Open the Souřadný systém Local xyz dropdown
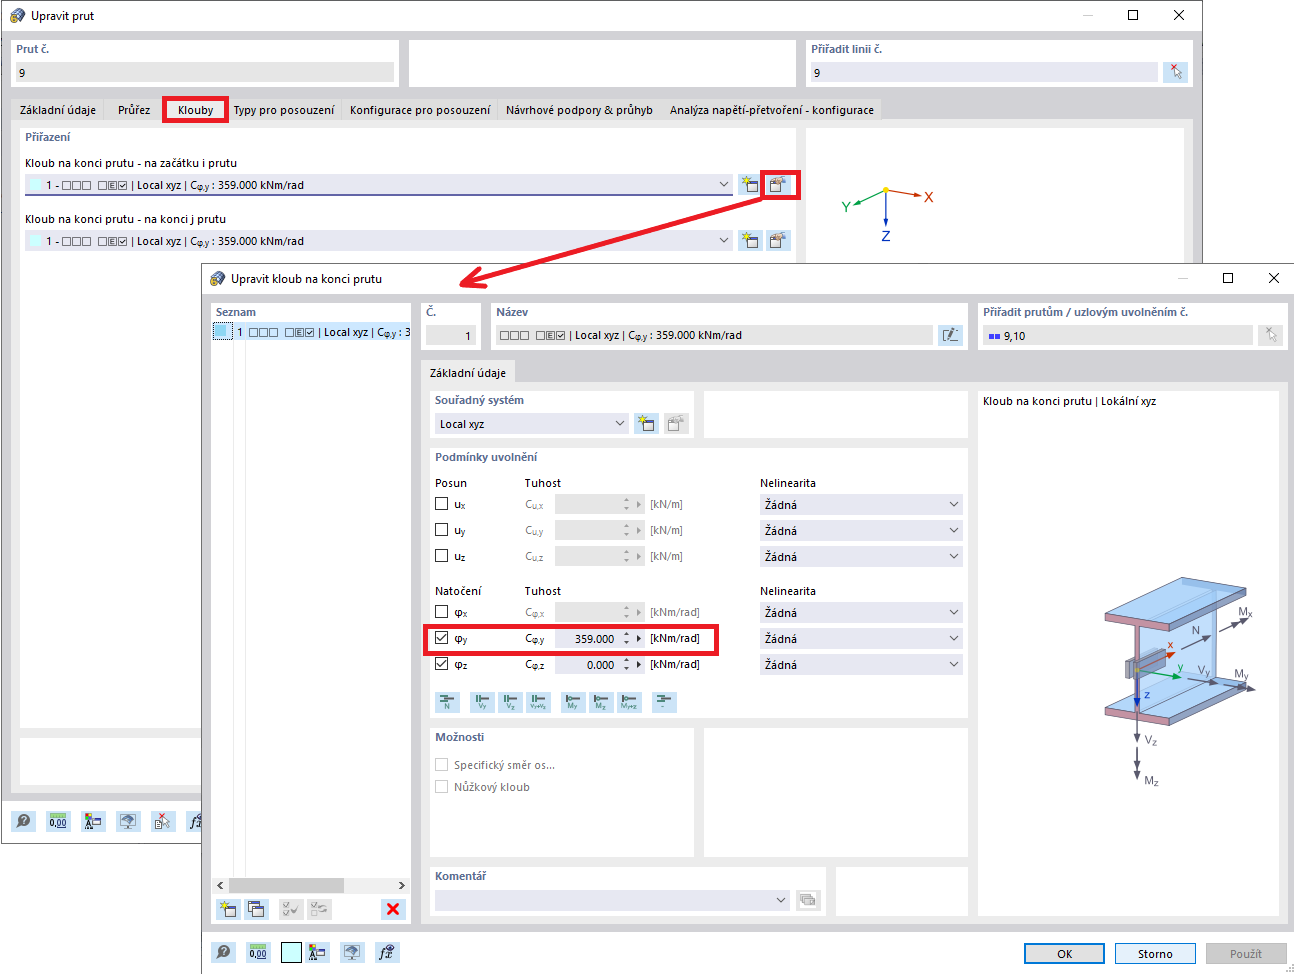 pyautogui.click(x=532, y=423)
